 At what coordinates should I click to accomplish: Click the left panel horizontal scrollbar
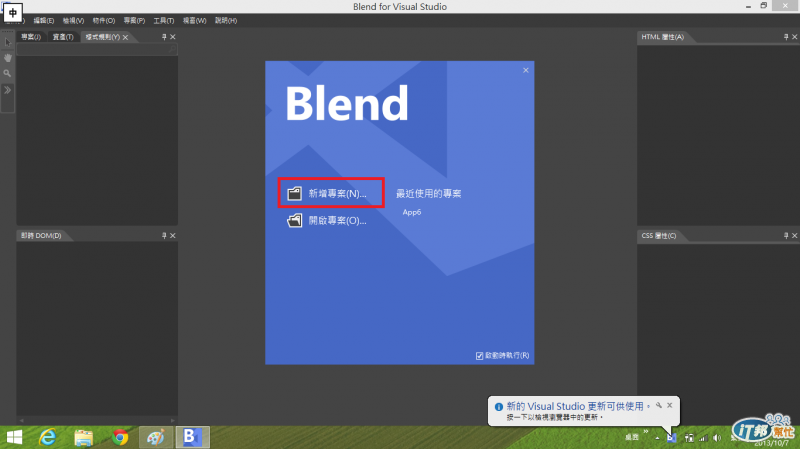coord(97,420)
